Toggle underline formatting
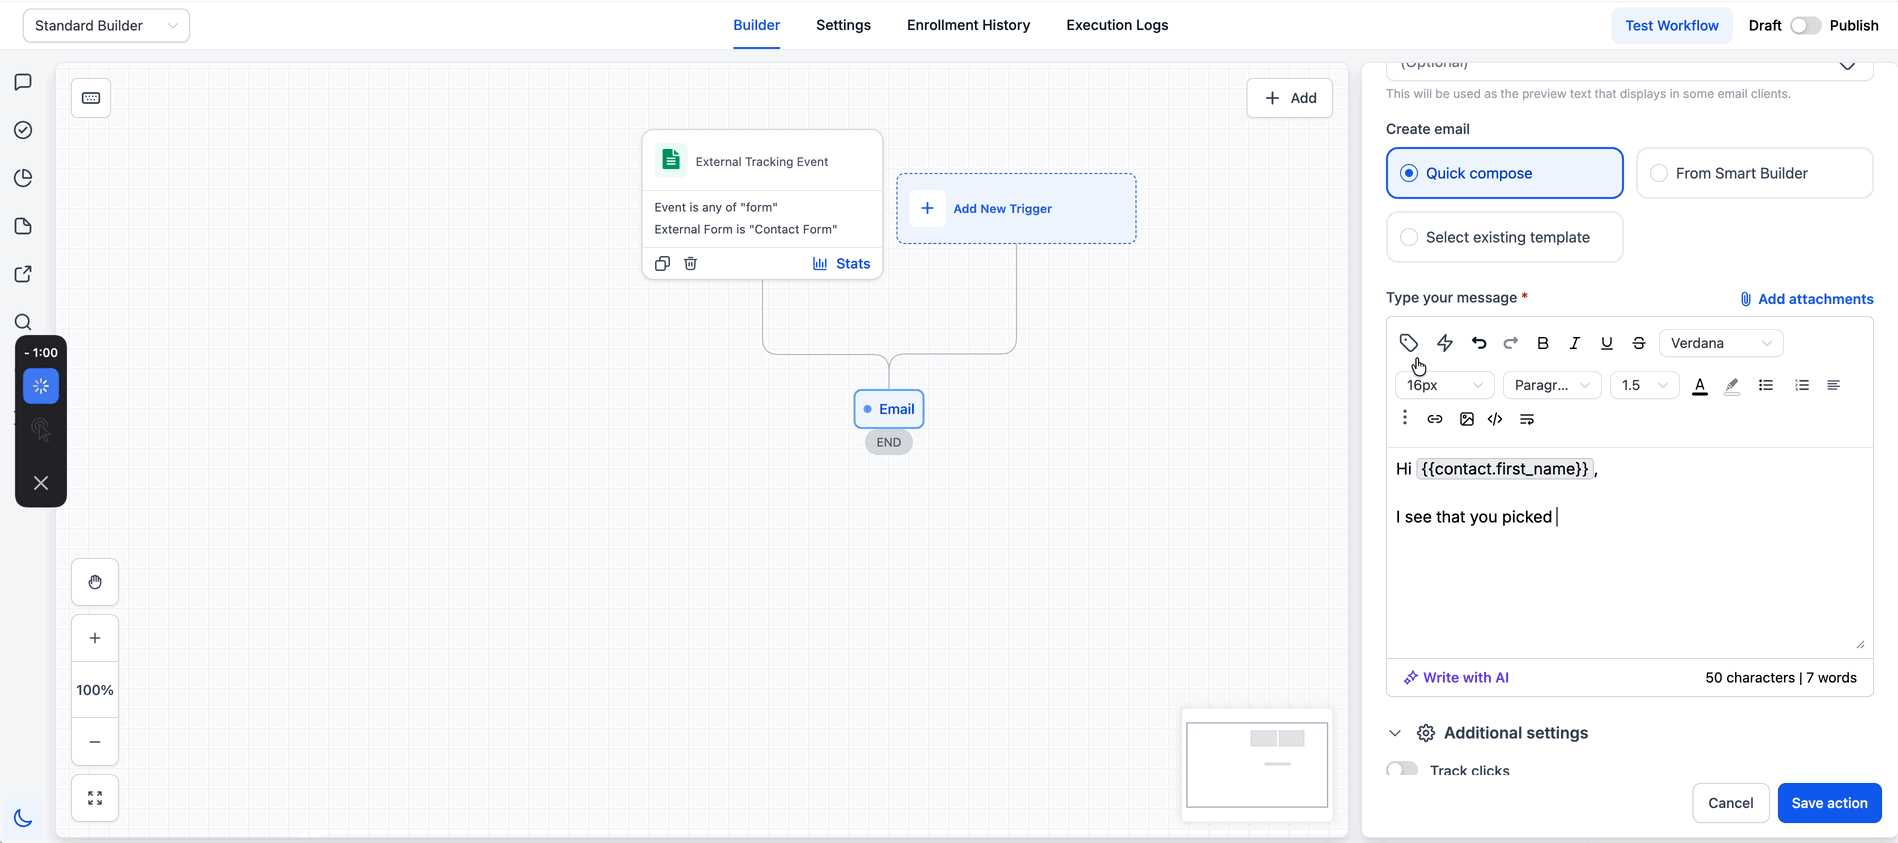 (x=1607, y=343)
